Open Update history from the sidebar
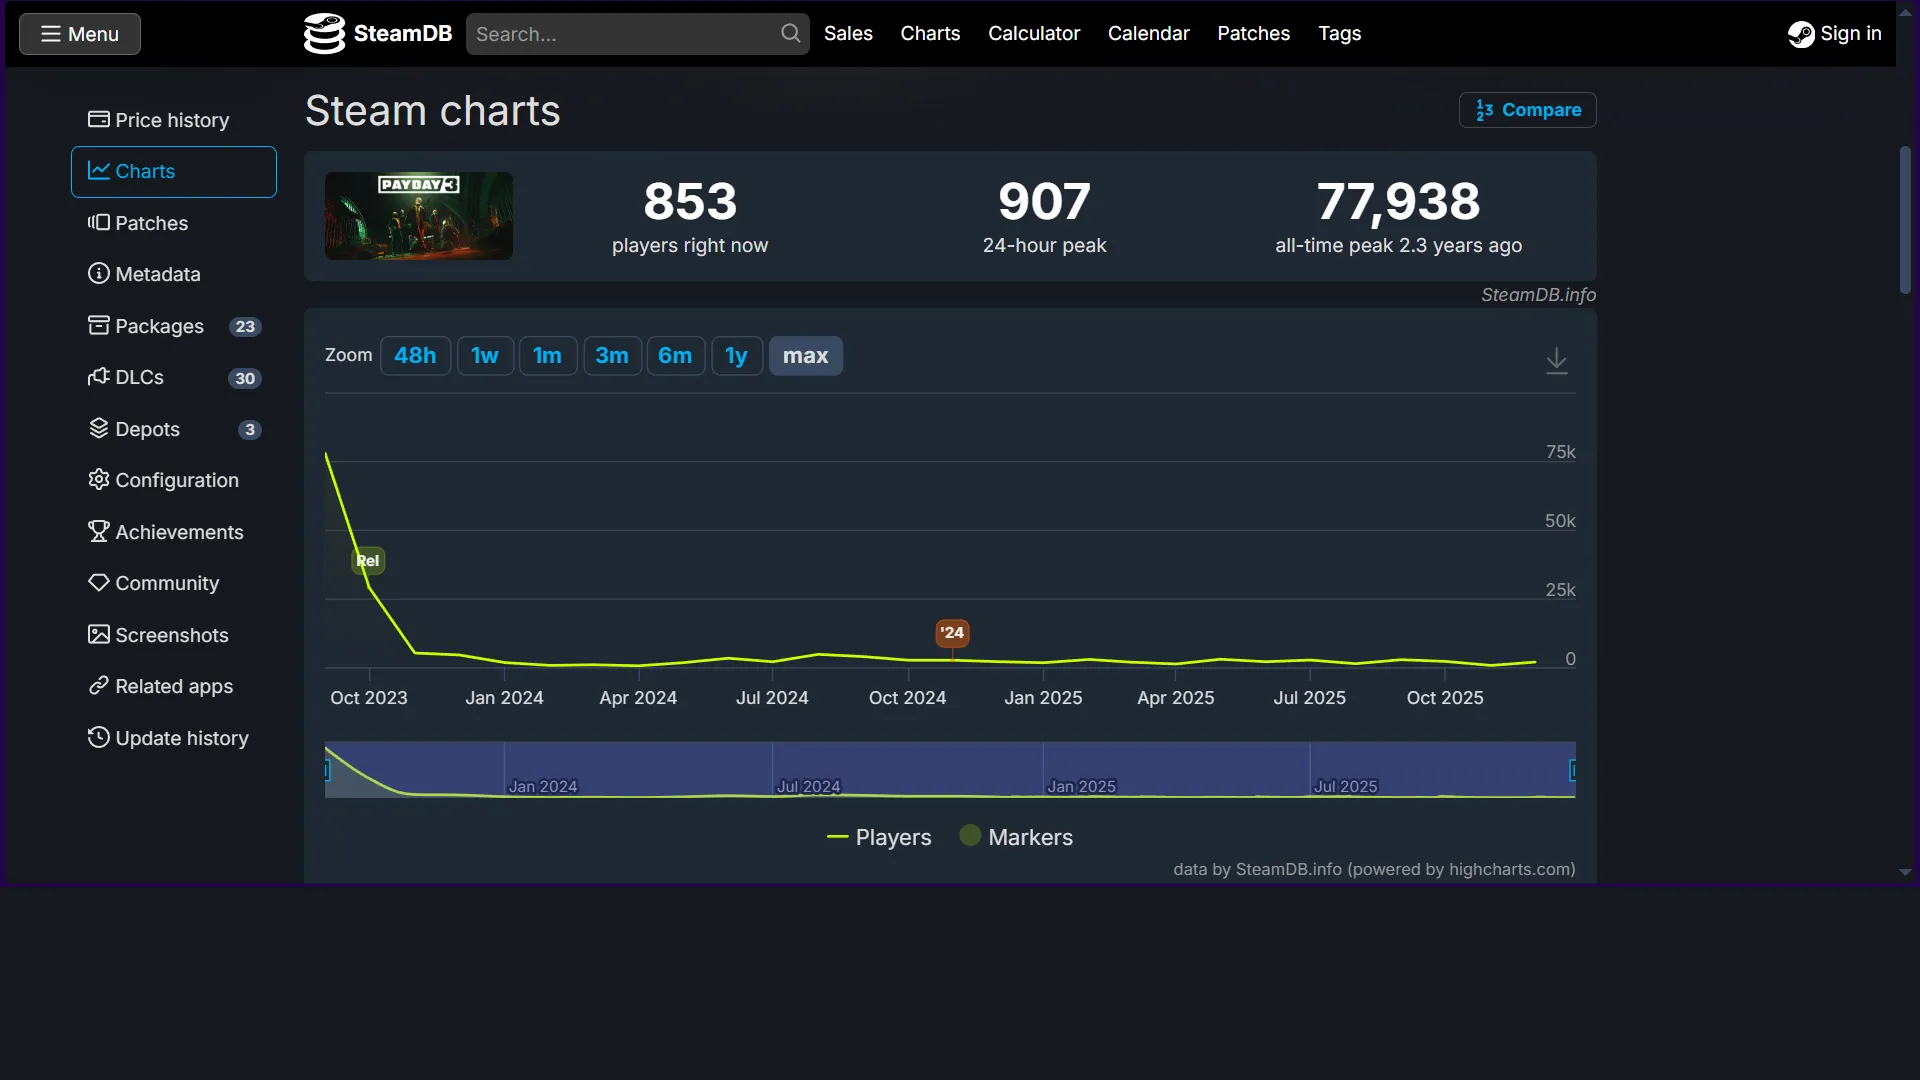Viewport: 1920px width, 1080px height. click(181, 738)
